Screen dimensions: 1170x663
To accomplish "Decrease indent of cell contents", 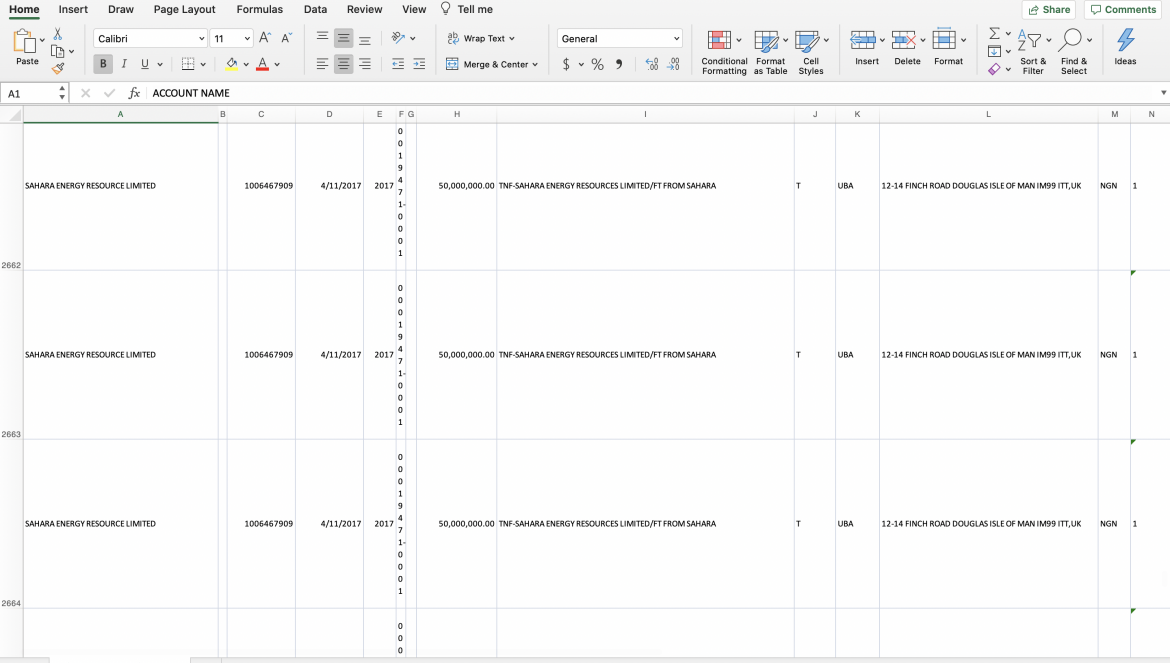I will [x=398, y=64].
